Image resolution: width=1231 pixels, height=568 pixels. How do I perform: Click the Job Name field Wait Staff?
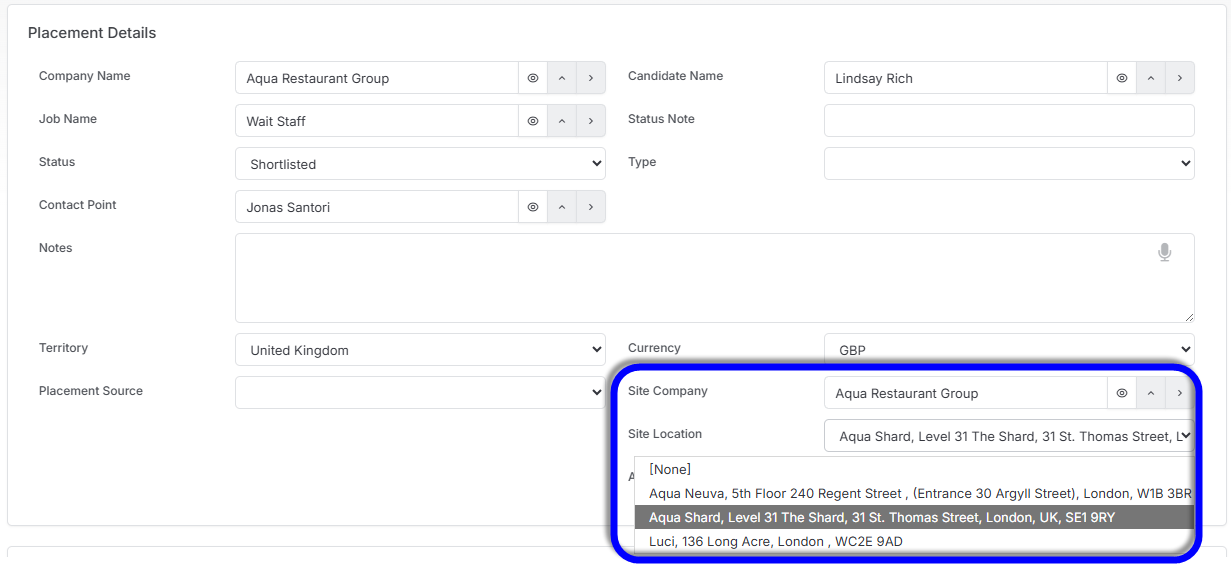click(x=377, y=121)
